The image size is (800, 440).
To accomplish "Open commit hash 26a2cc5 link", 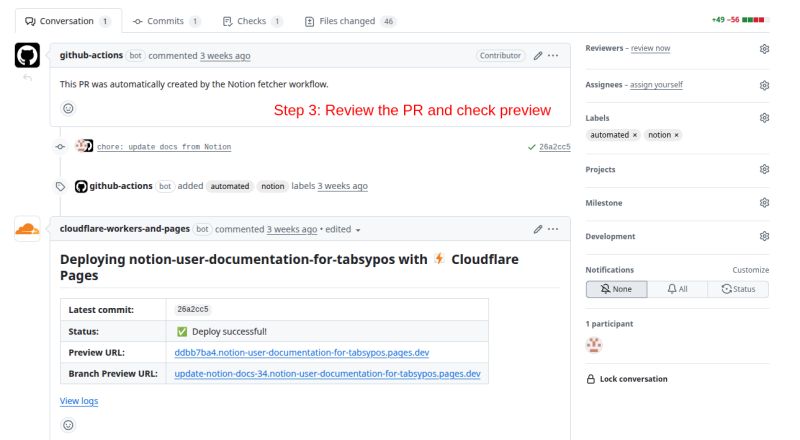I will pos(555,147).
